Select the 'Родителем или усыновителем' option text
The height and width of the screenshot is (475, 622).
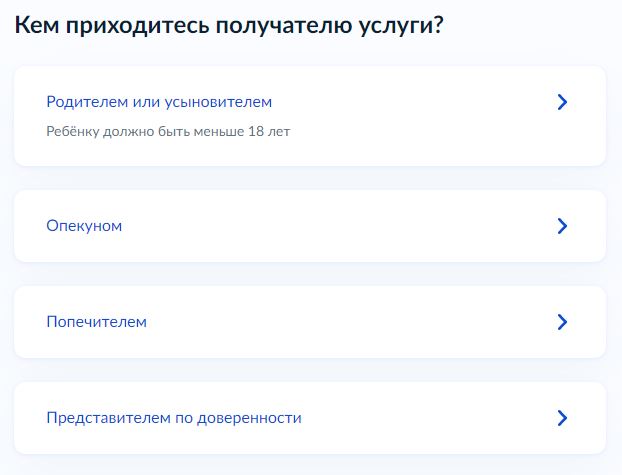[x=159, y=102]
